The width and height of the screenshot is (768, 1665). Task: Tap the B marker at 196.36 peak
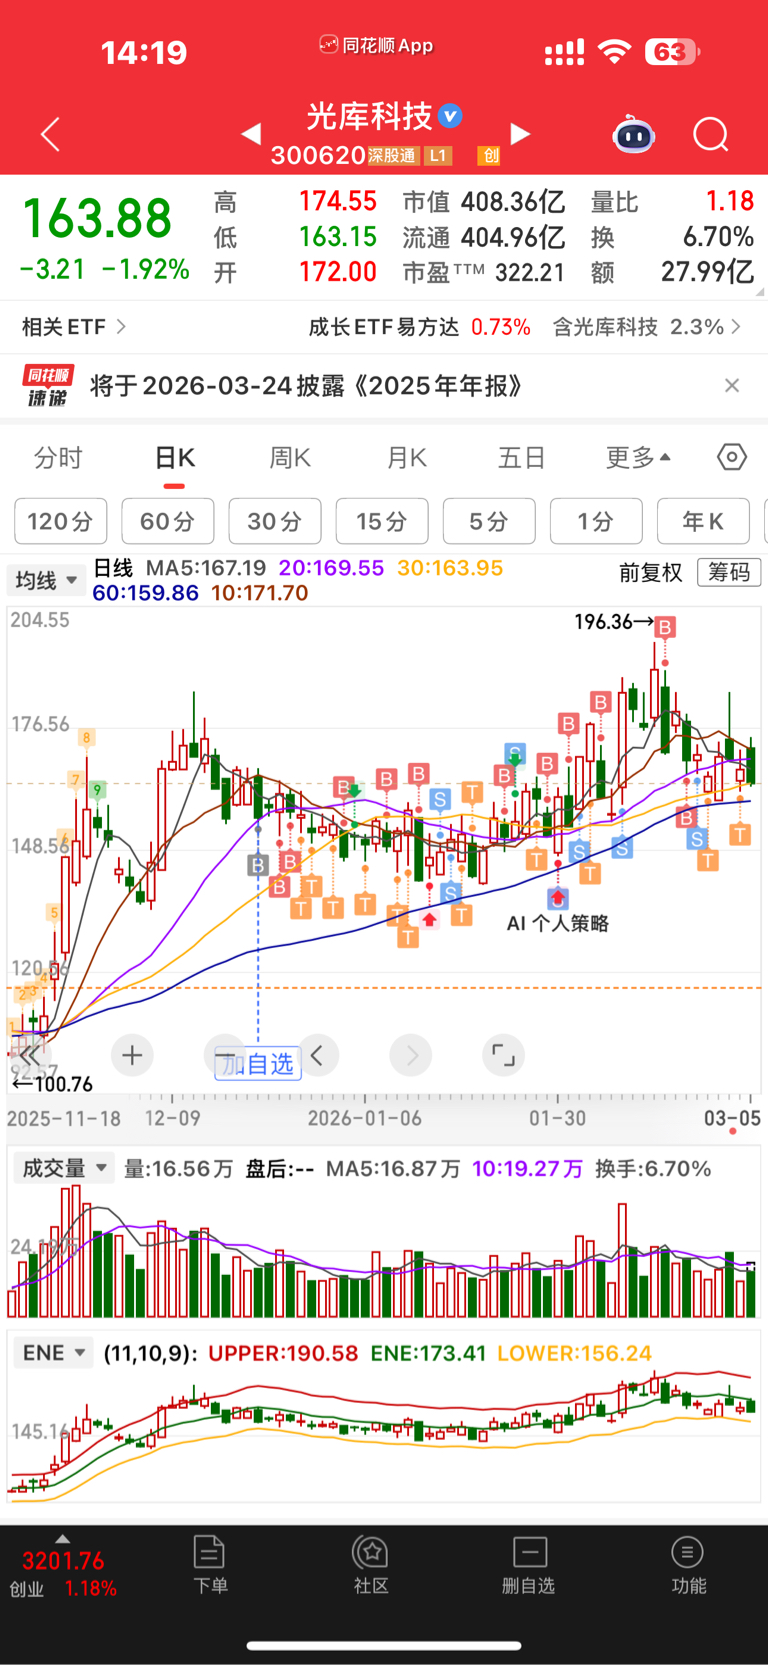pos(665,627)
